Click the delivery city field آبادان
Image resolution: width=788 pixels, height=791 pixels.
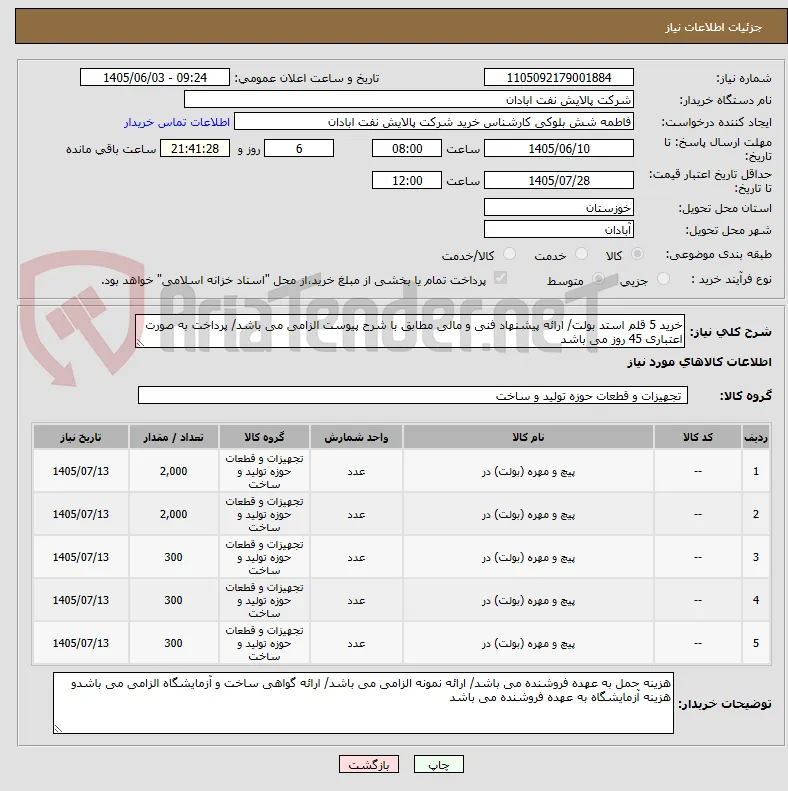coord(558,230)
